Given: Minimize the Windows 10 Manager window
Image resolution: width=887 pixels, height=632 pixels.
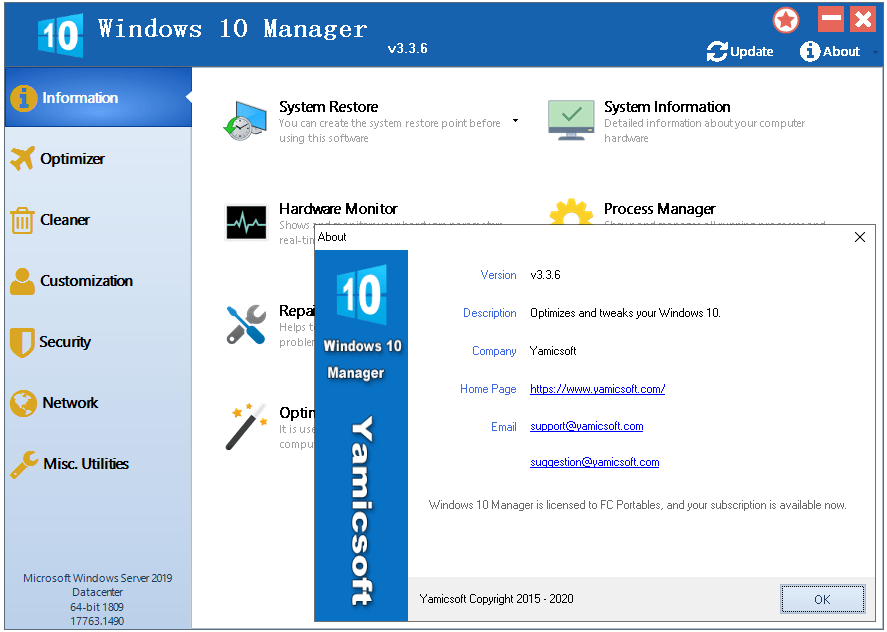Looking at the screenshot, I should click(831, 19).
